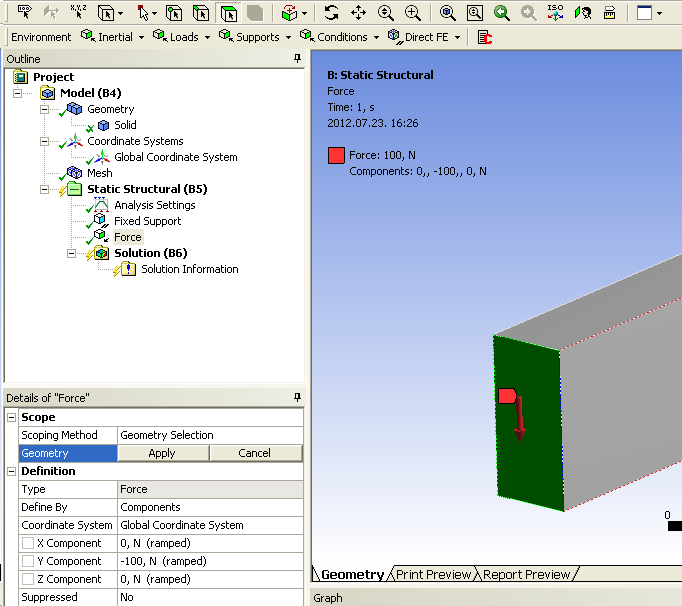
Task: Activate the Pan view tool
Action: pyautogui.click(x=358, y=13)
